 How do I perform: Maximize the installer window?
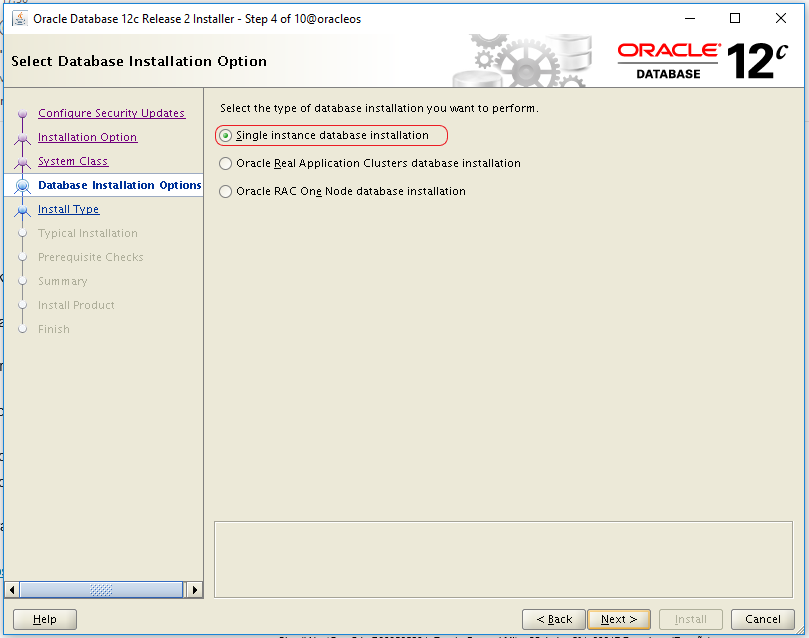tap(735, 19)
